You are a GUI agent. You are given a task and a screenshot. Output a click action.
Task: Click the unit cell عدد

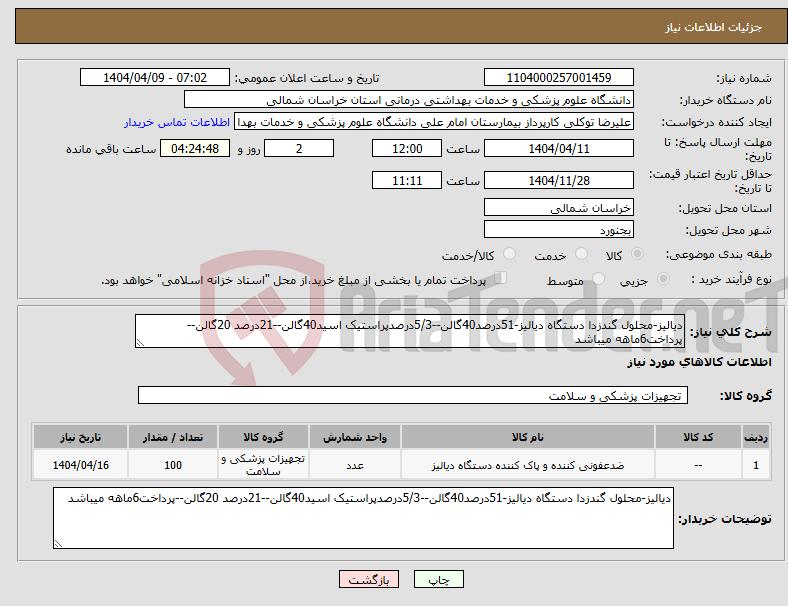coord(355,465)
